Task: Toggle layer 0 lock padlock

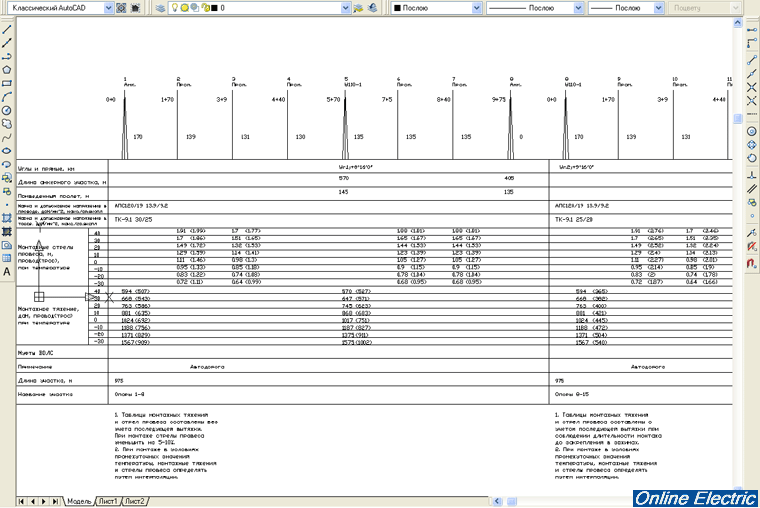Action: pyautogui.click(x=205, y=8)
